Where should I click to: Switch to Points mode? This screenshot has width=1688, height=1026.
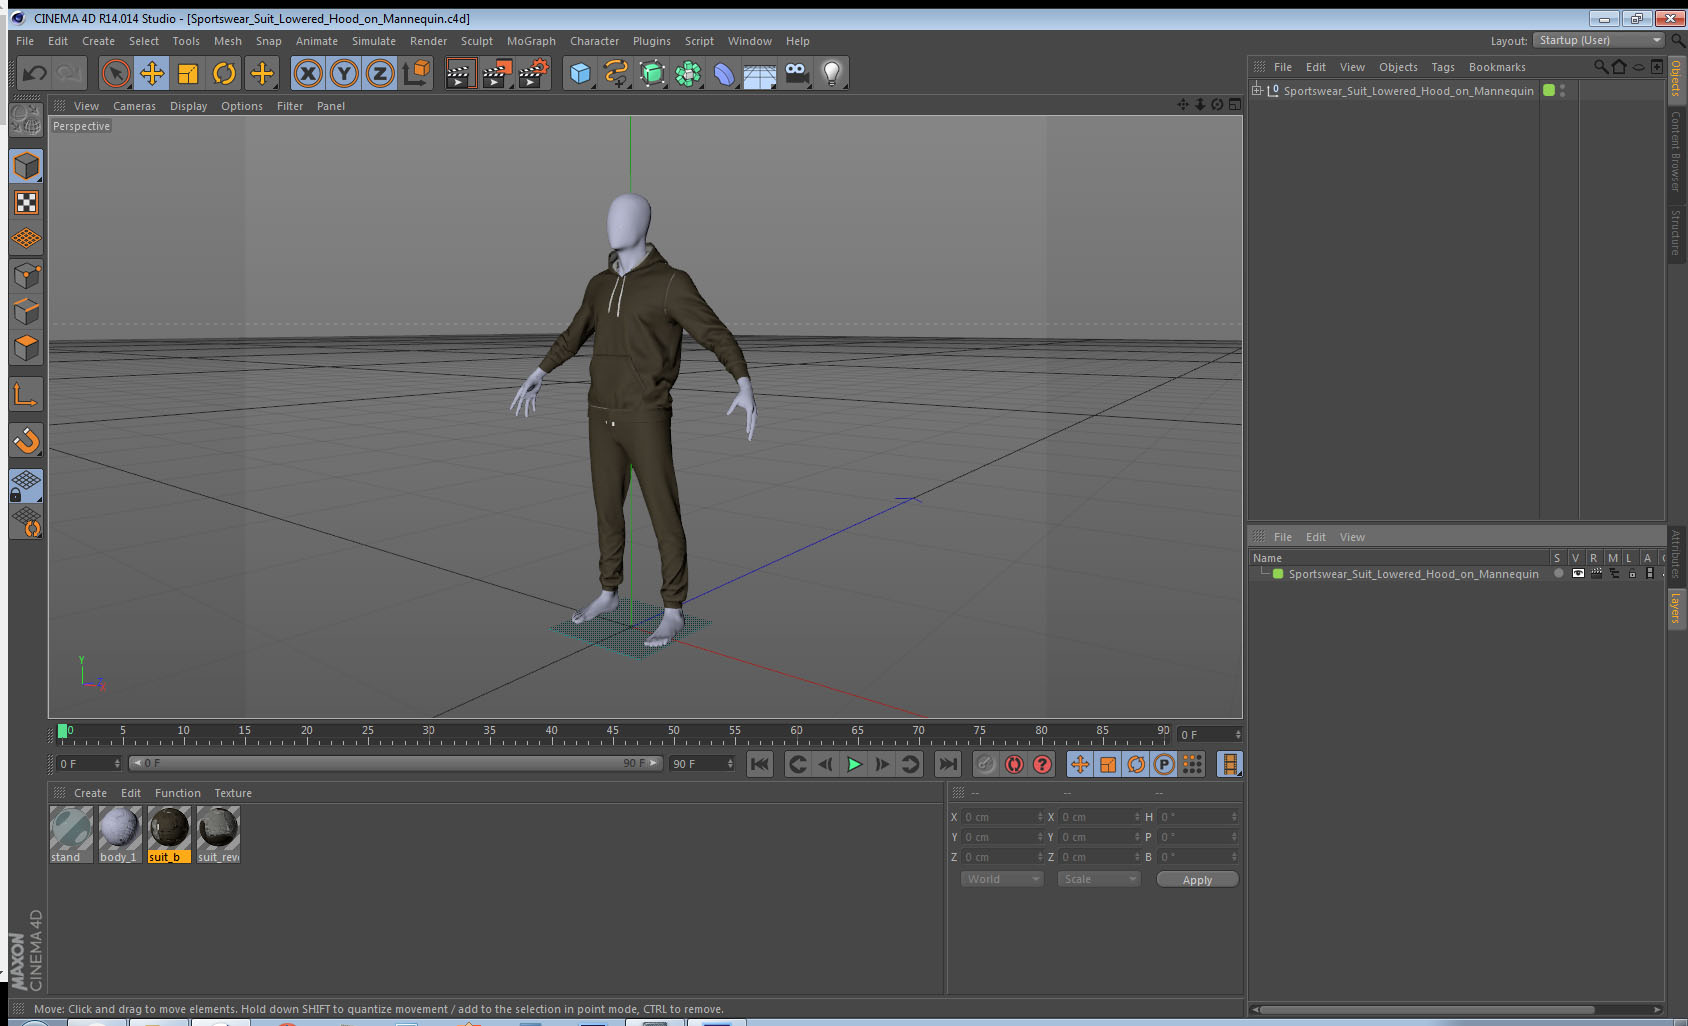tap(26, 275)
